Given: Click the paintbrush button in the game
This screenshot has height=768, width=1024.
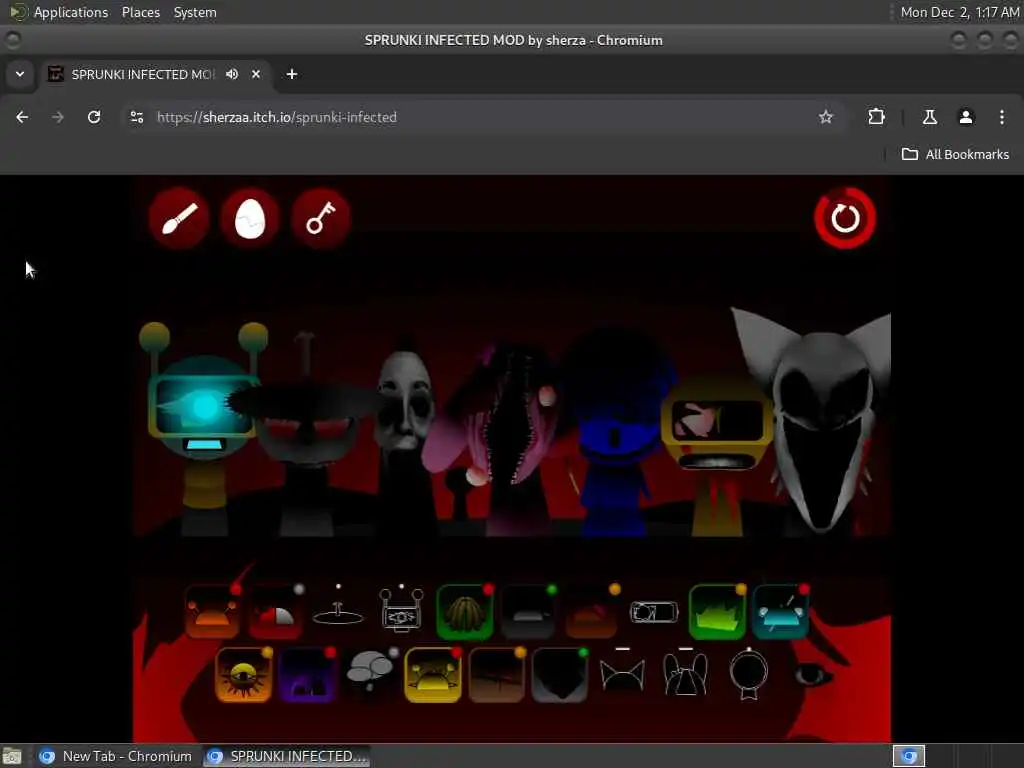Looking at the screenshot, I should click(x=178, y=218).
